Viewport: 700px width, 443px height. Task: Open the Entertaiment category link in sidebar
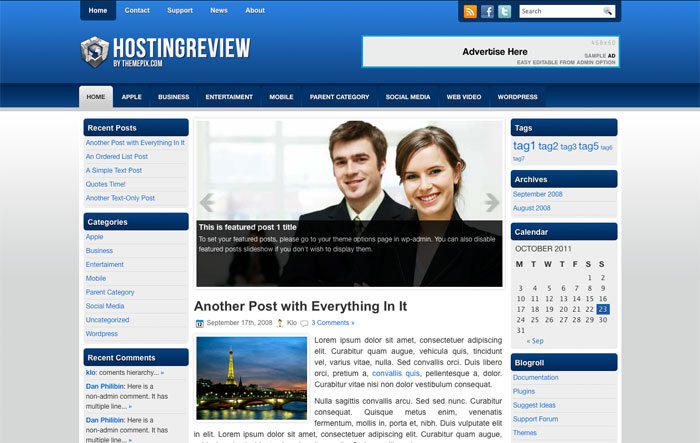(x=104, y=265)
